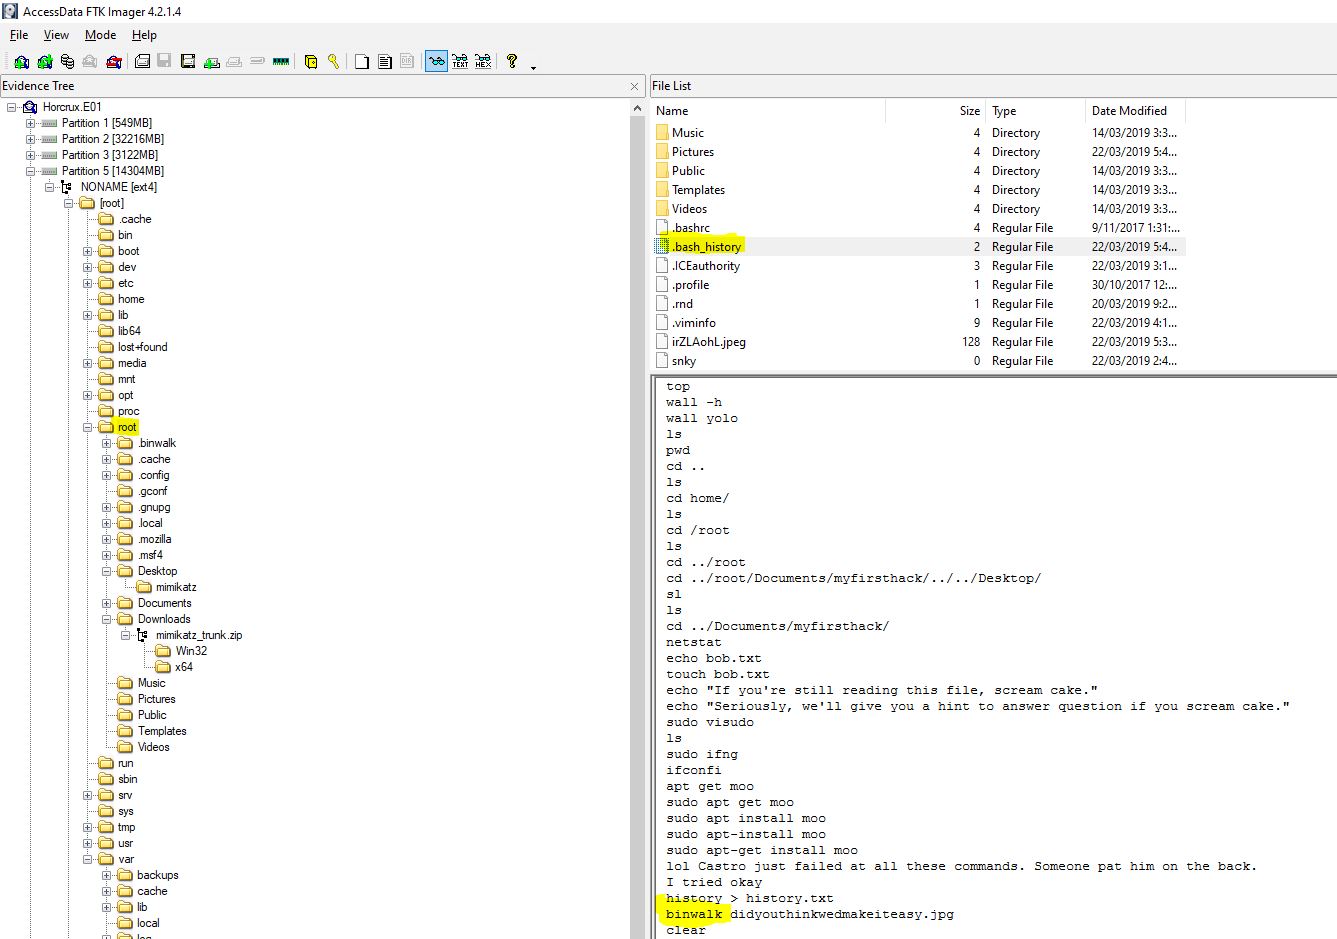Viewport: 1337px width, 939px height.
Task: Click the Decrypt AD1 Image icon
Action: coord(257,62)
